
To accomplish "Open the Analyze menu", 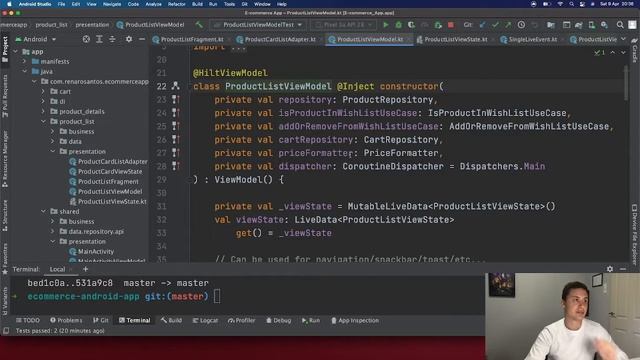I will coord(153,4).
